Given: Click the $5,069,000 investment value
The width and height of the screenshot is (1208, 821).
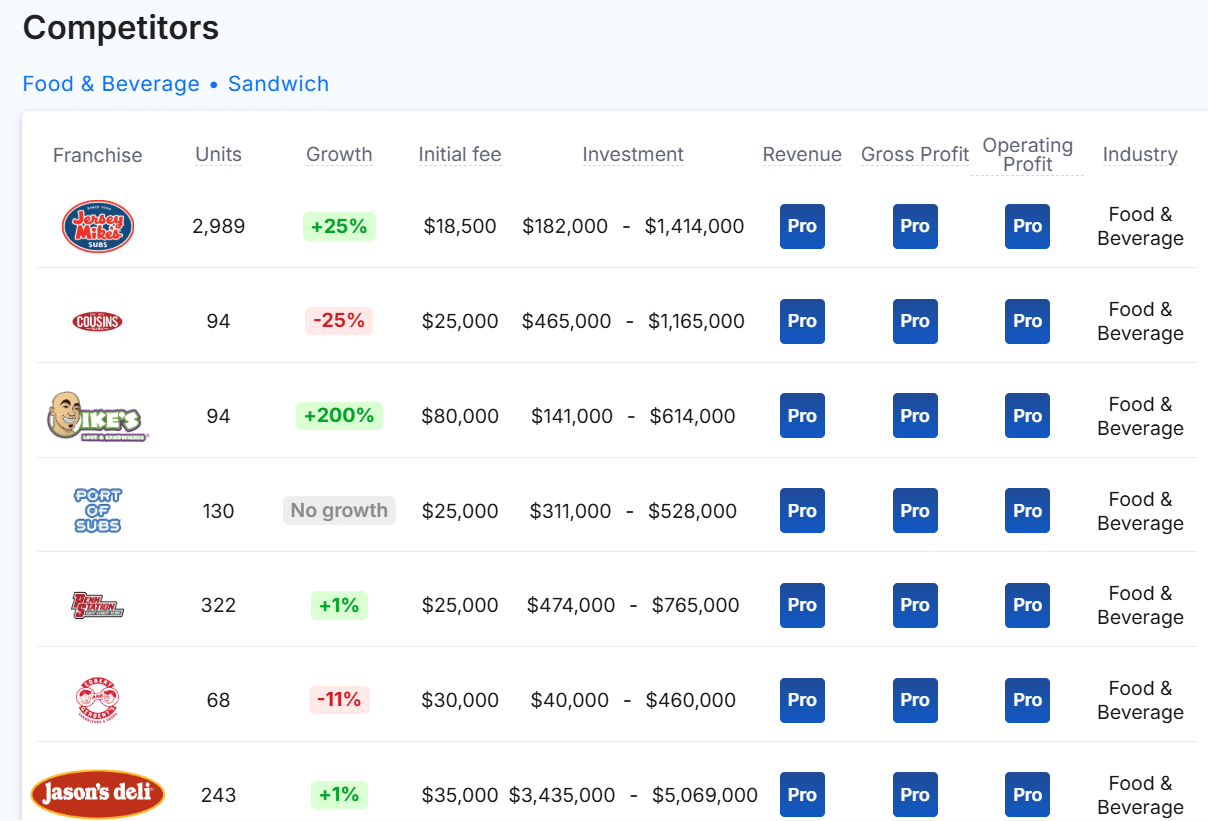Looking at the screenshot, I should [705, 795].
